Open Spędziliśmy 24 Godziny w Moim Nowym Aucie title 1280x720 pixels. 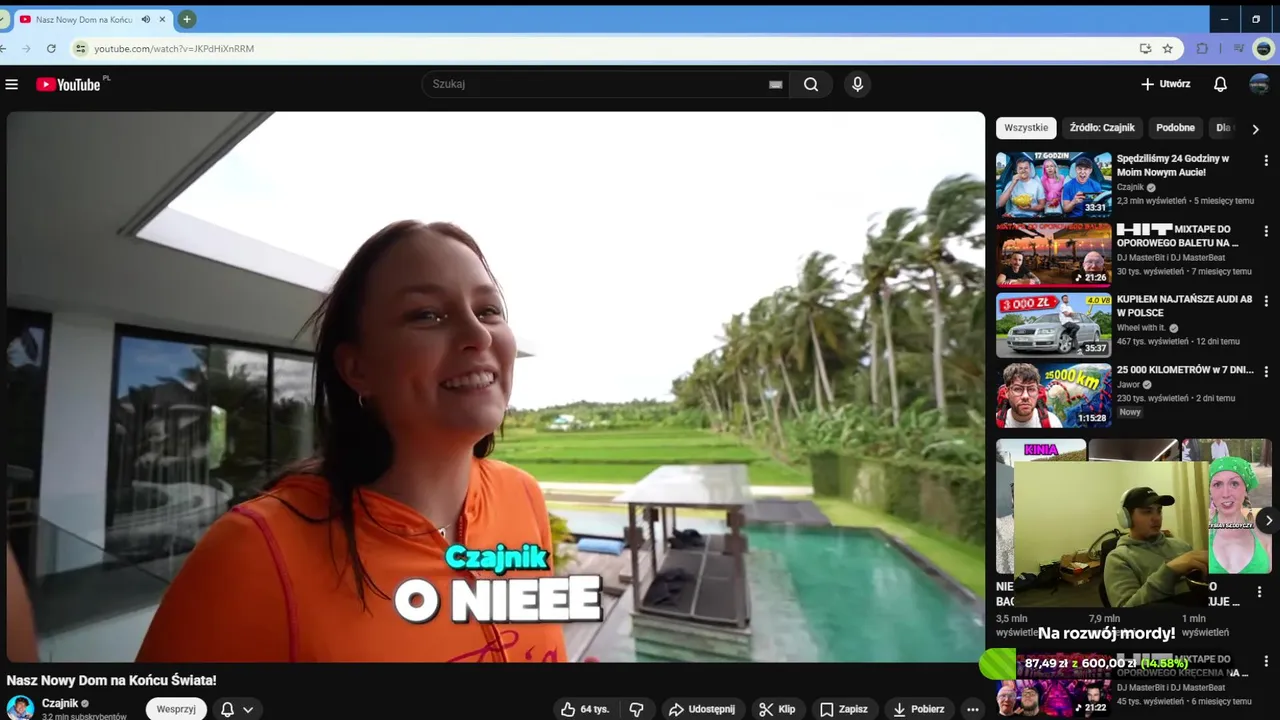(1173, 165)
